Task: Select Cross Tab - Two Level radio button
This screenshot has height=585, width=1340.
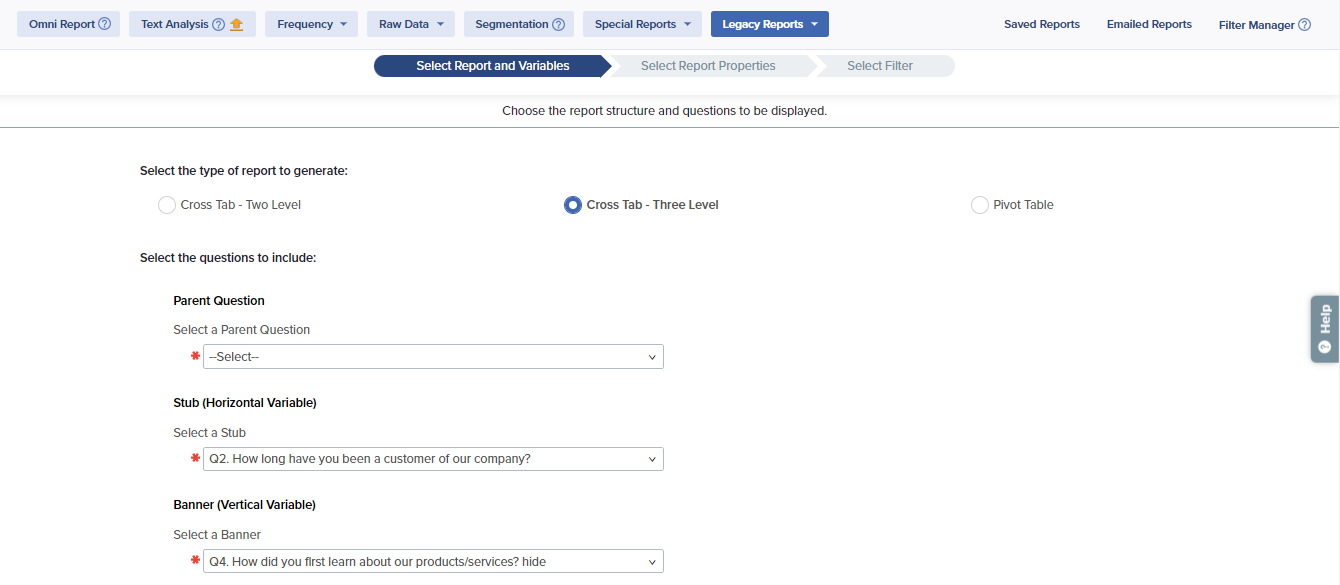Action: pos(167,205)
